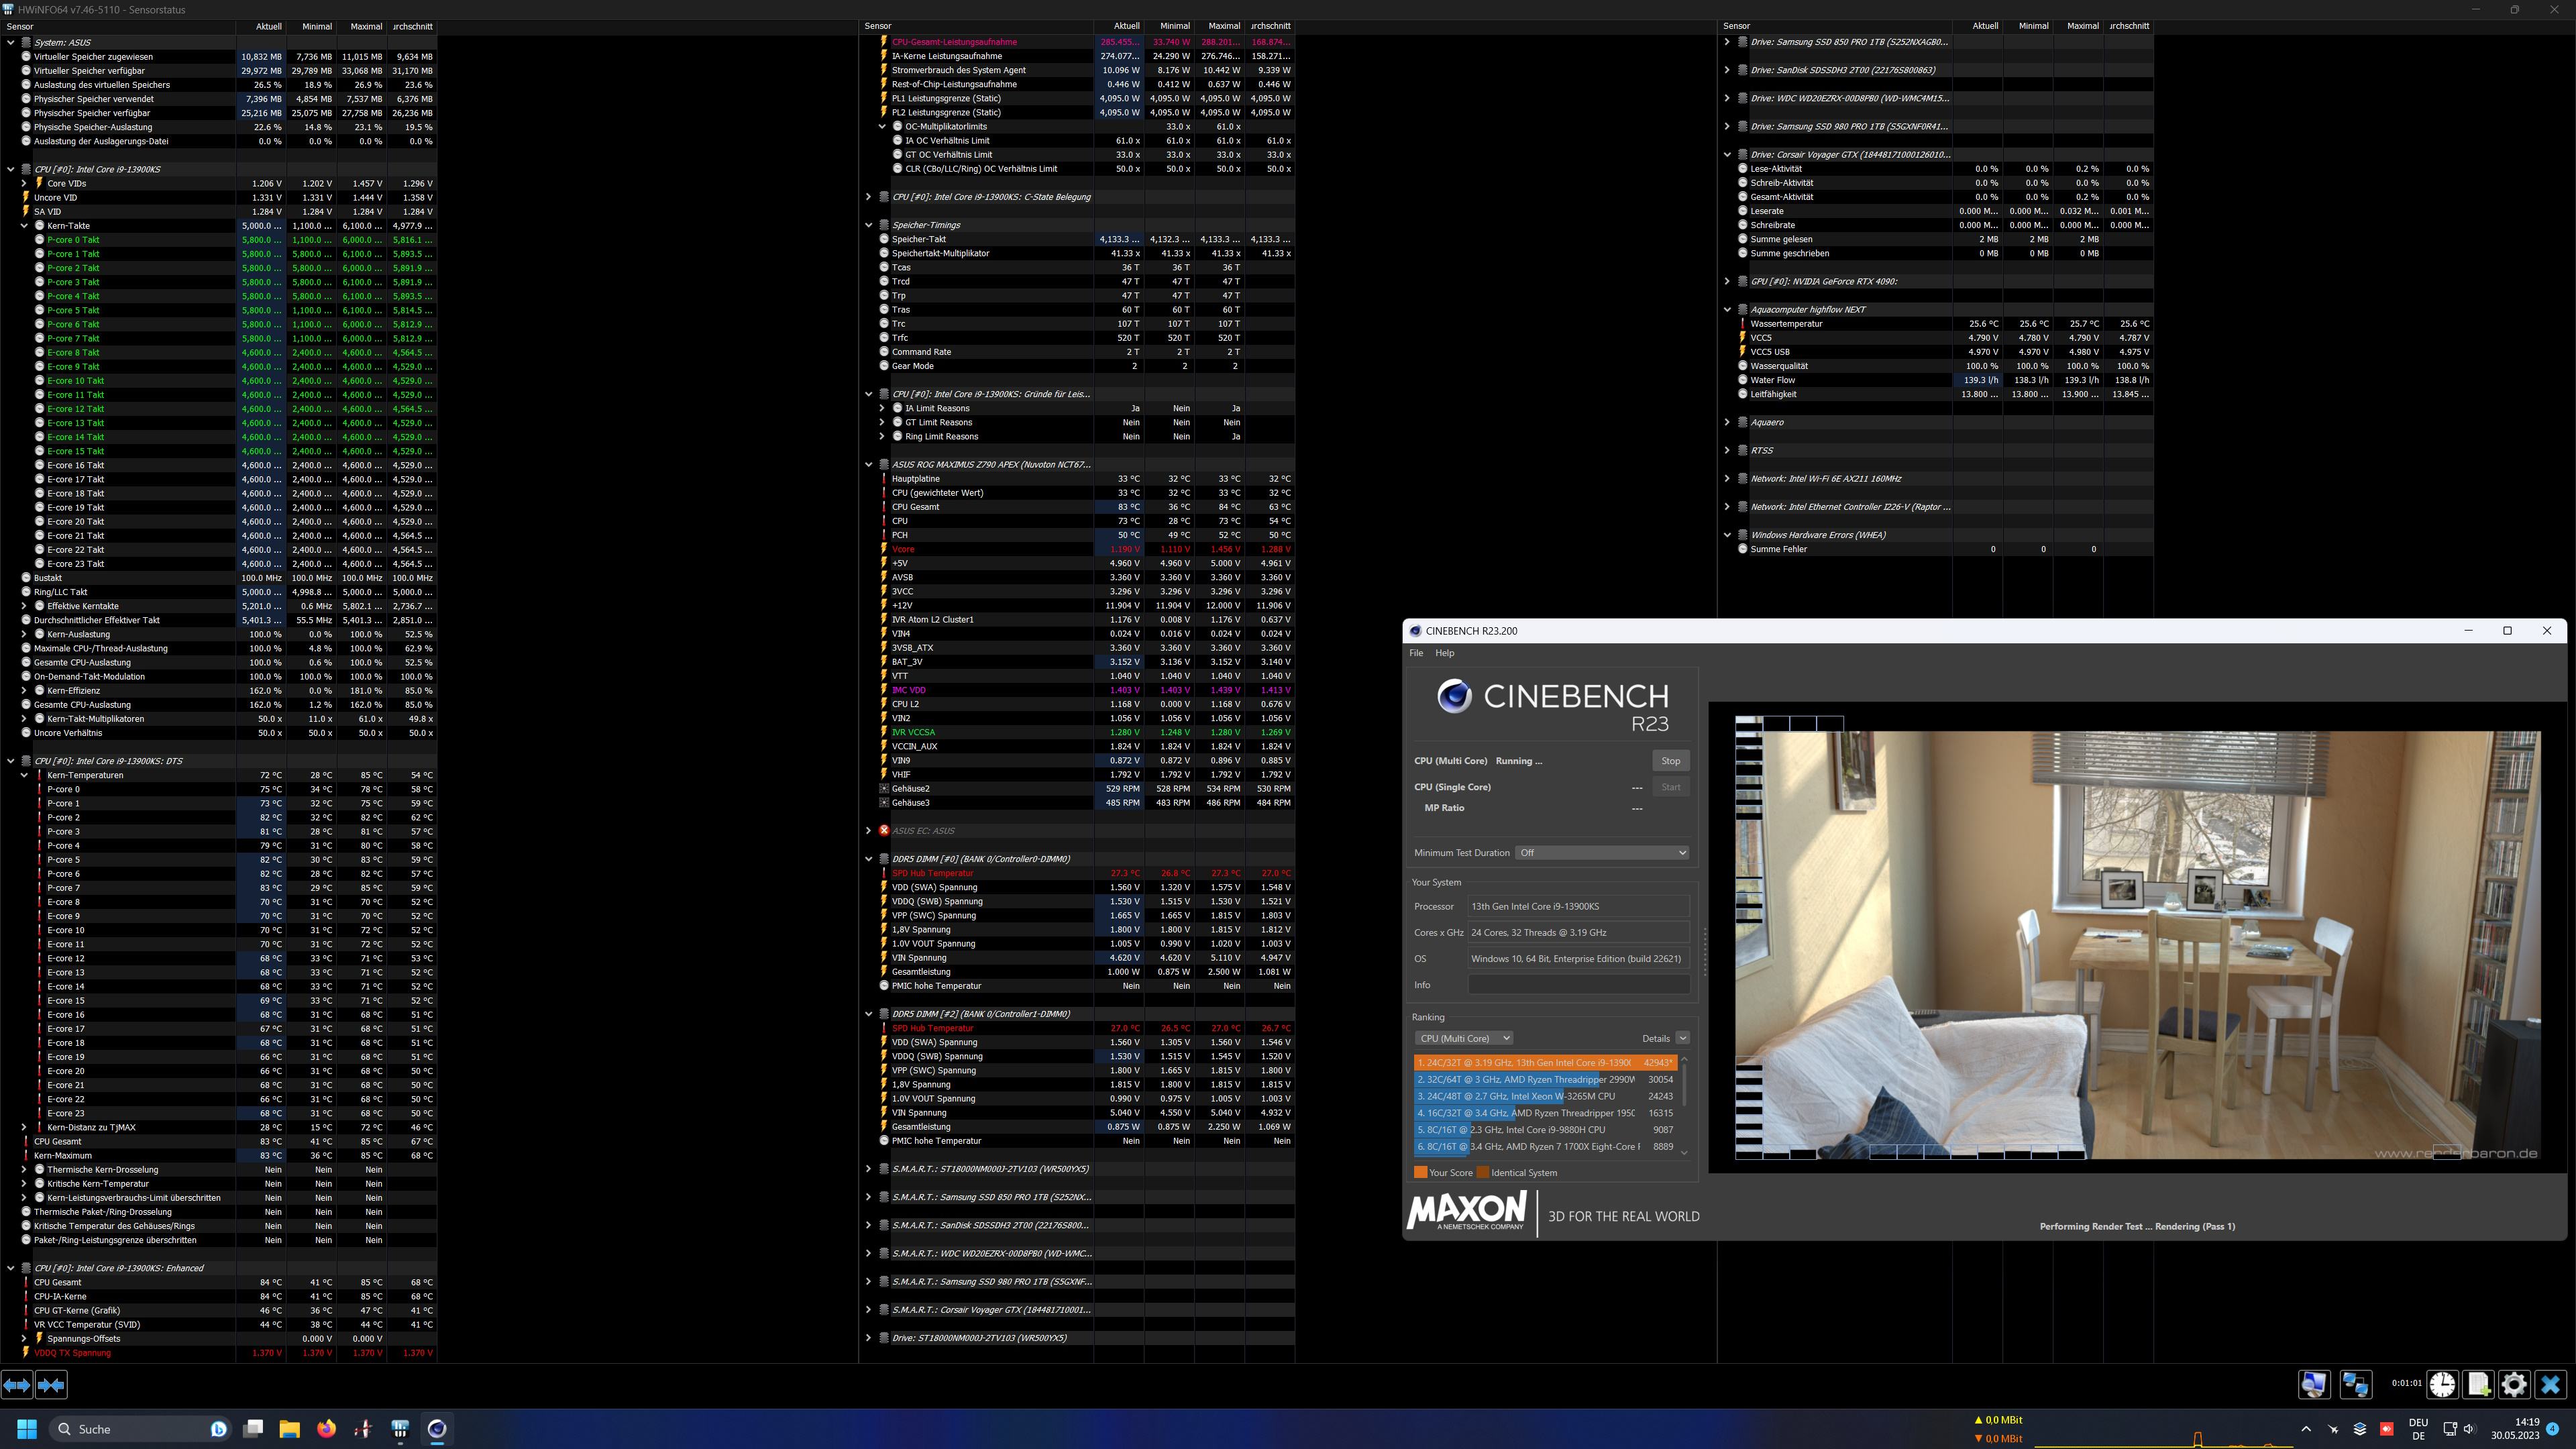
Task: Click the red airplane app taskbar icon
Action: tap(363, 1428)
